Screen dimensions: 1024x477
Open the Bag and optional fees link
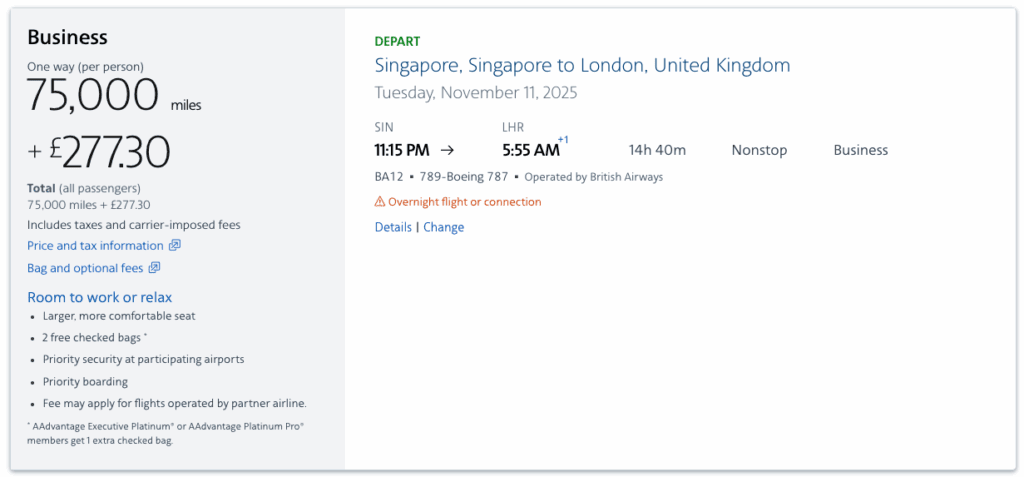tap(85, 268)
